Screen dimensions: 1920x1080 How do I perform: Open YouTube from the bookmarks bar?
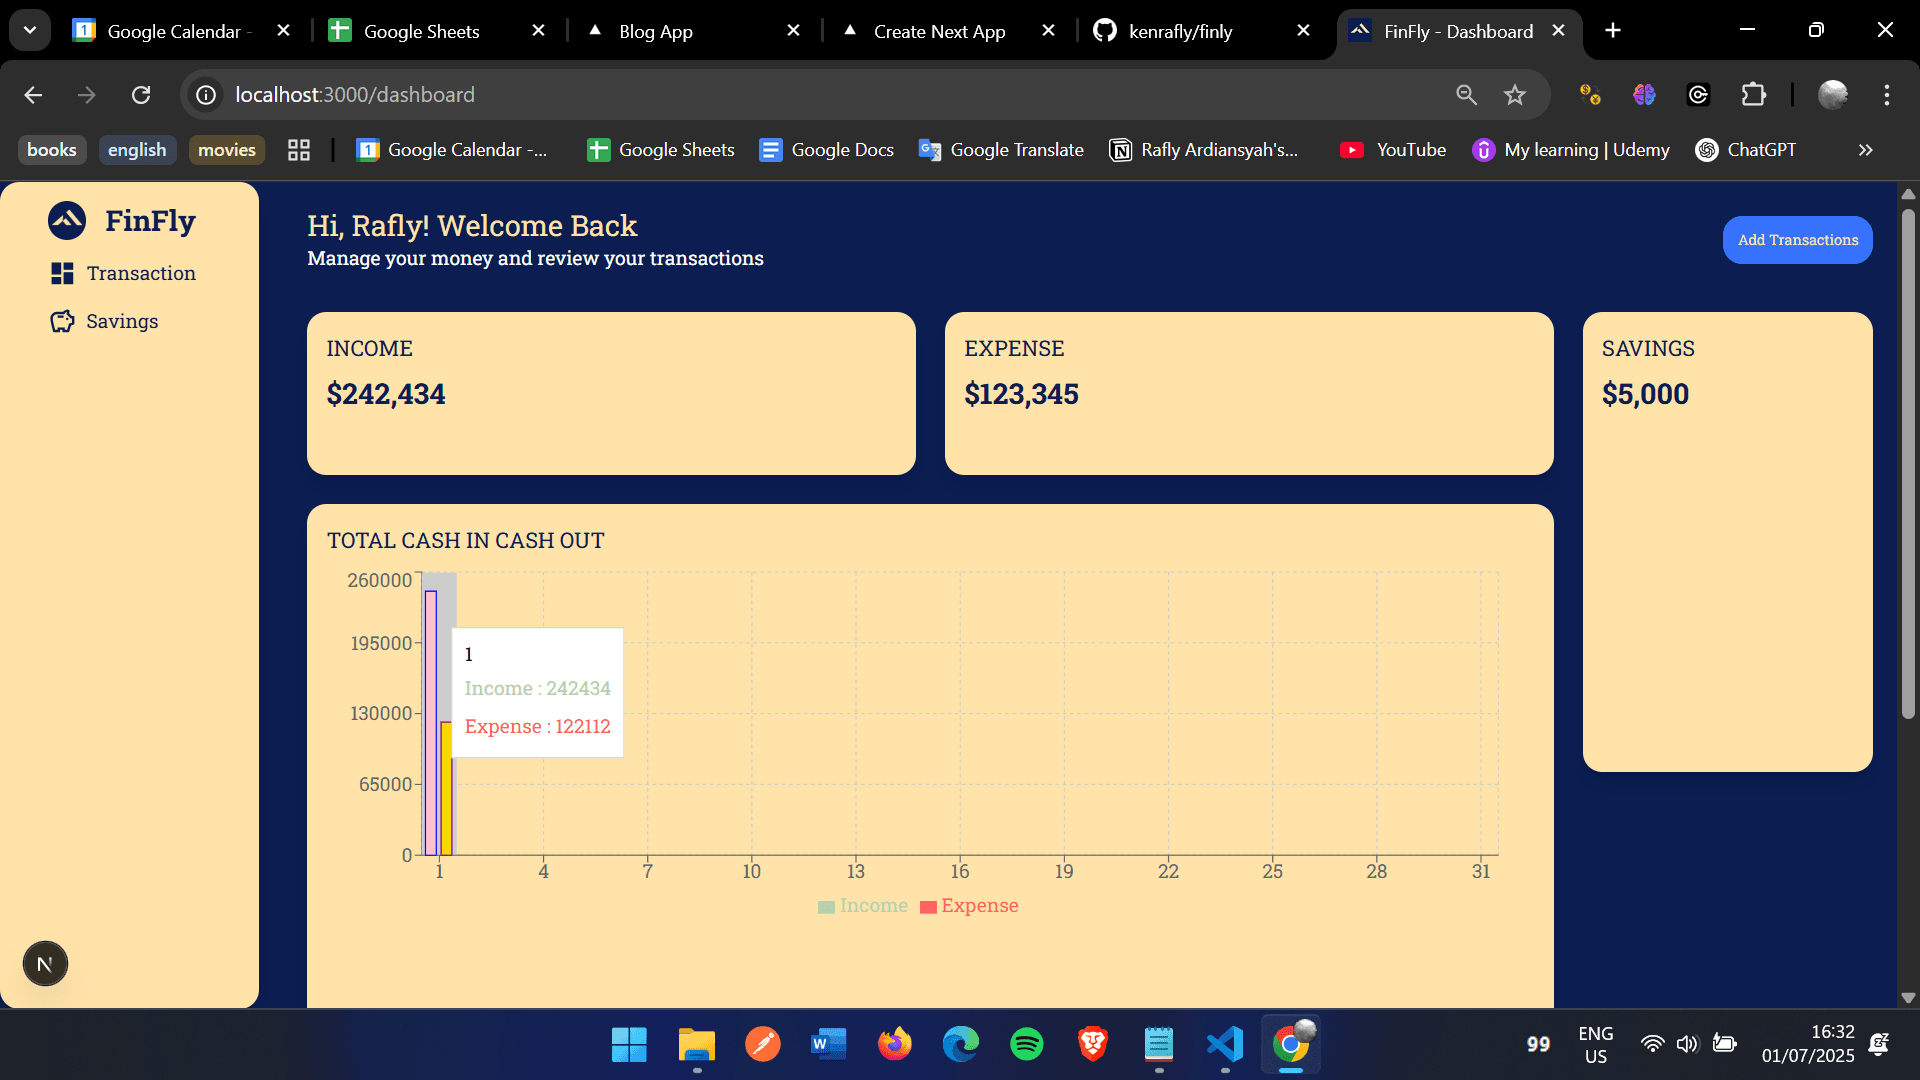click(x=1393, y=149)
